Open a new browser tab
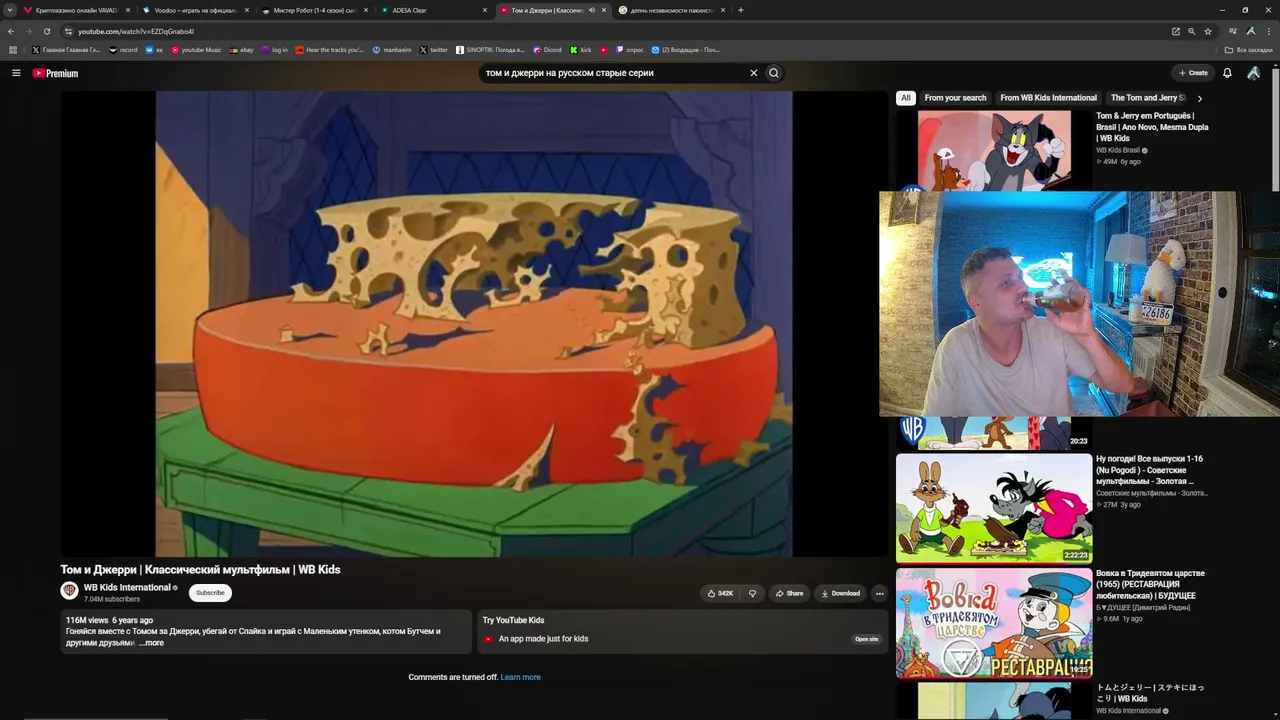The width and height of the screenshot is (1280, 720). point(740,10)
